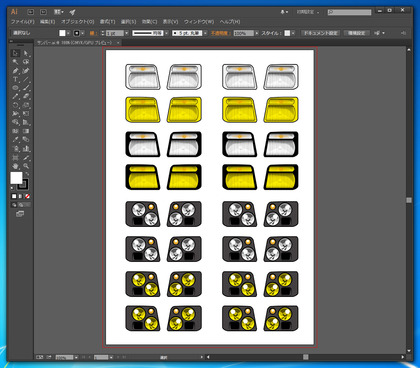The height and width of the screenshot is (368, 420).
Task: Choose the Paintbrush tool
Action: pos(26,88)
